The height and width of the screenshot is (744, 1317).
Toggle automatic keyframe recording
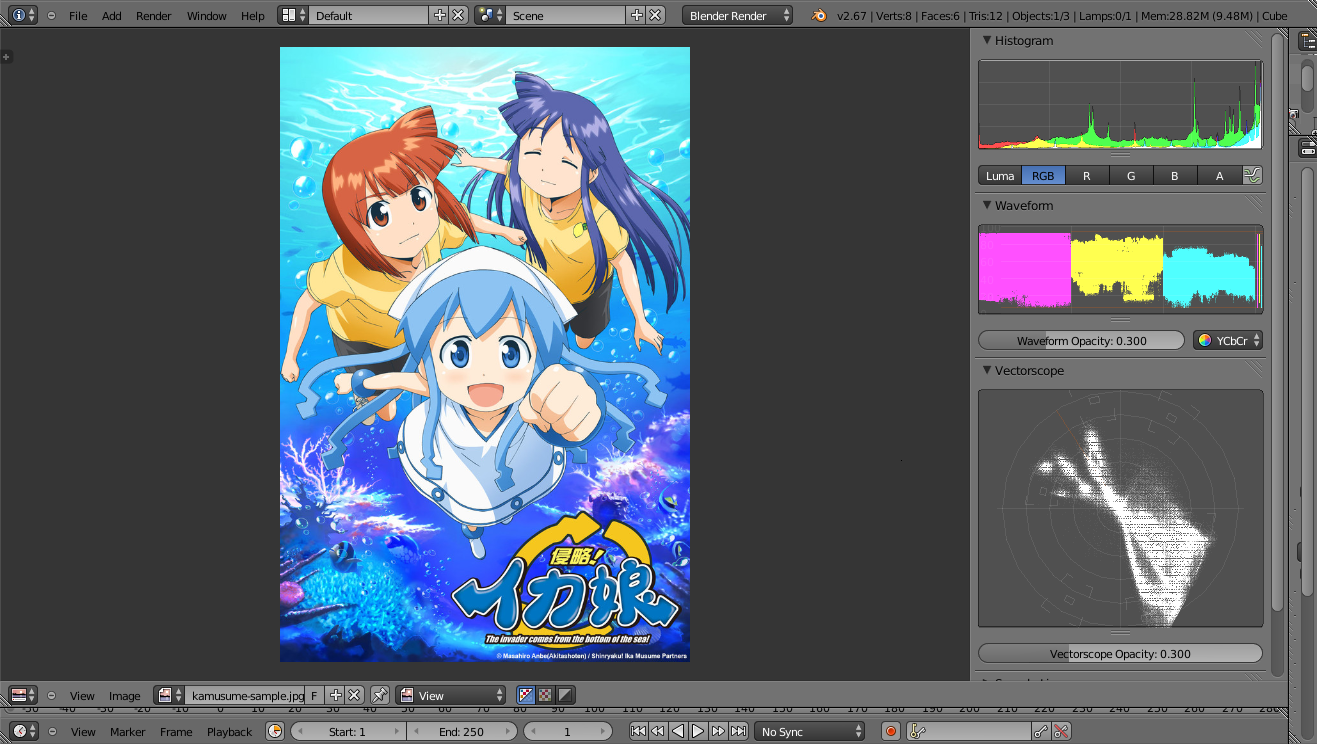[x=891, y=731]
